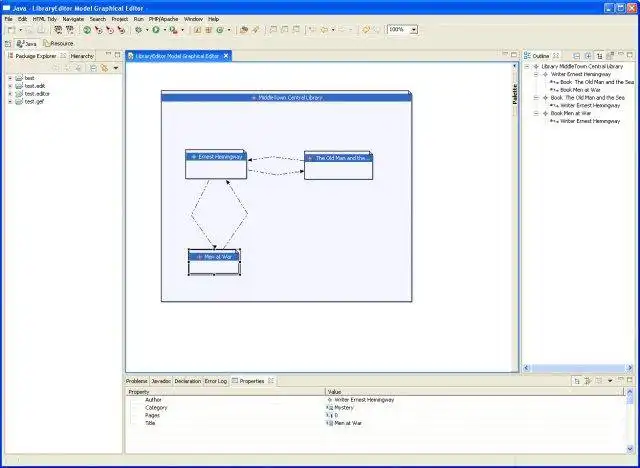
Task: Click the collapse-all icon in Package Explorer
Action: pyautogui.click(x=93, y=68)
